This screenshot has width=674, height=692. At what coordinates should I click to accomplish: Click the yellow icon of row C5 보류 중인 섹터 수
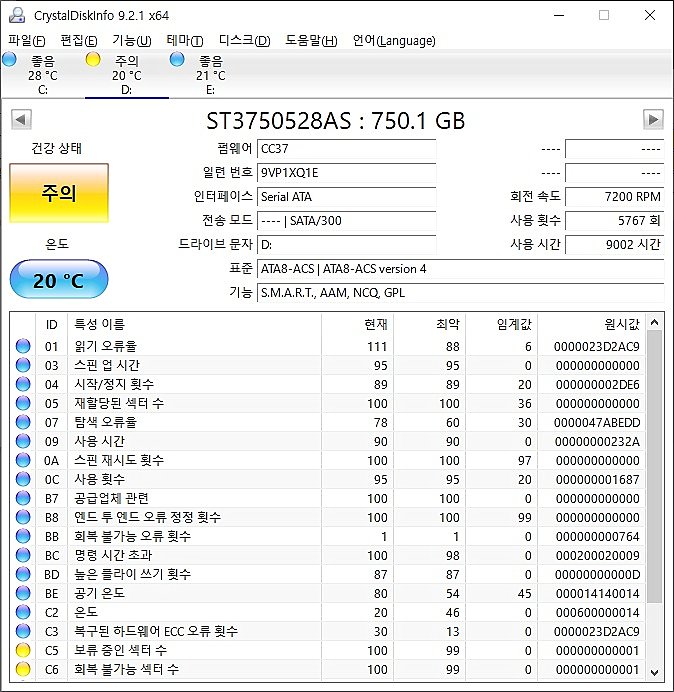23,650
